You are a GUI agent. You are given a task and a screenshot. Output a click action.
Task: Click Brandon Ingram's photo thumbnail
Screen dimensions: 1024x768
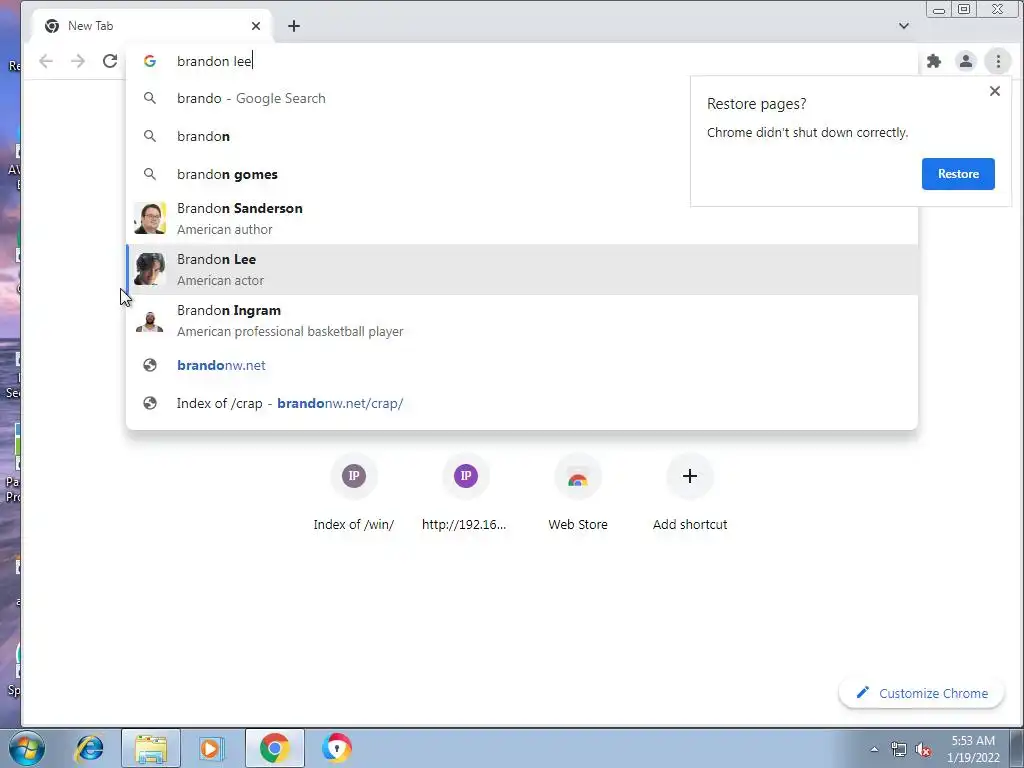pos(150,321)
